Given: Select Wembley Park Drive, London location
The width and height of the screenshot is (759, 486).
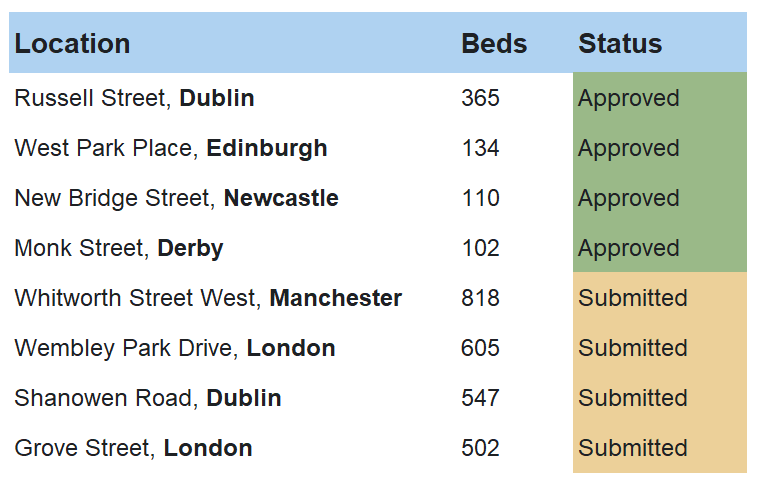Looking at the screenshot, I should click(x=175, y=348).
